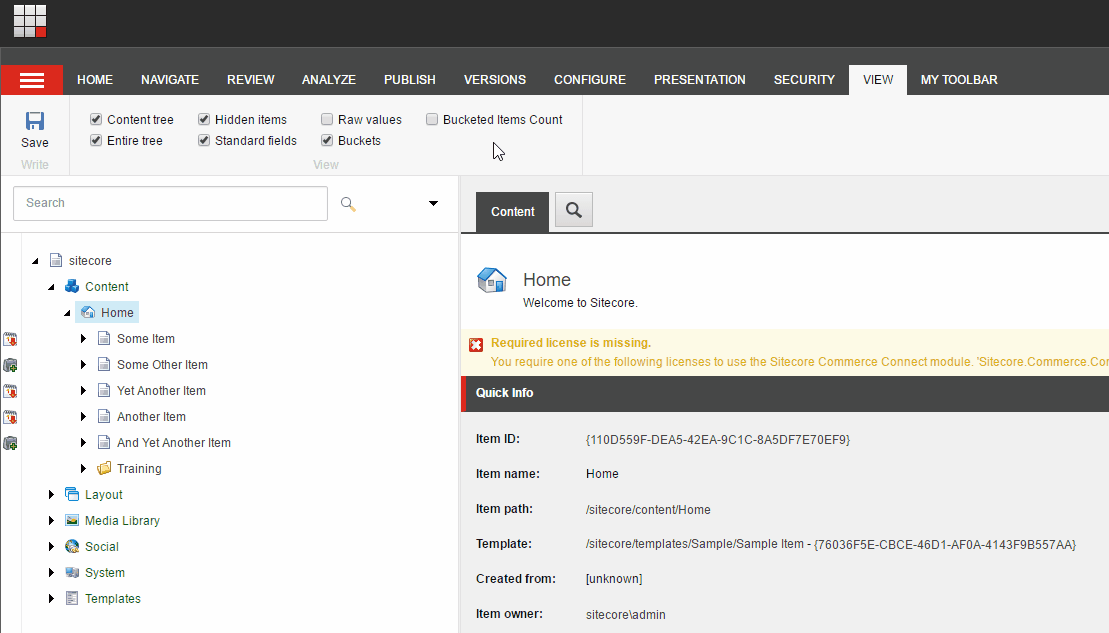Image resolution: width=1109 pixels, height=633 pixels.
Task: Enable the Bucketed Items Count checkbox
Action: click(432, 120)
